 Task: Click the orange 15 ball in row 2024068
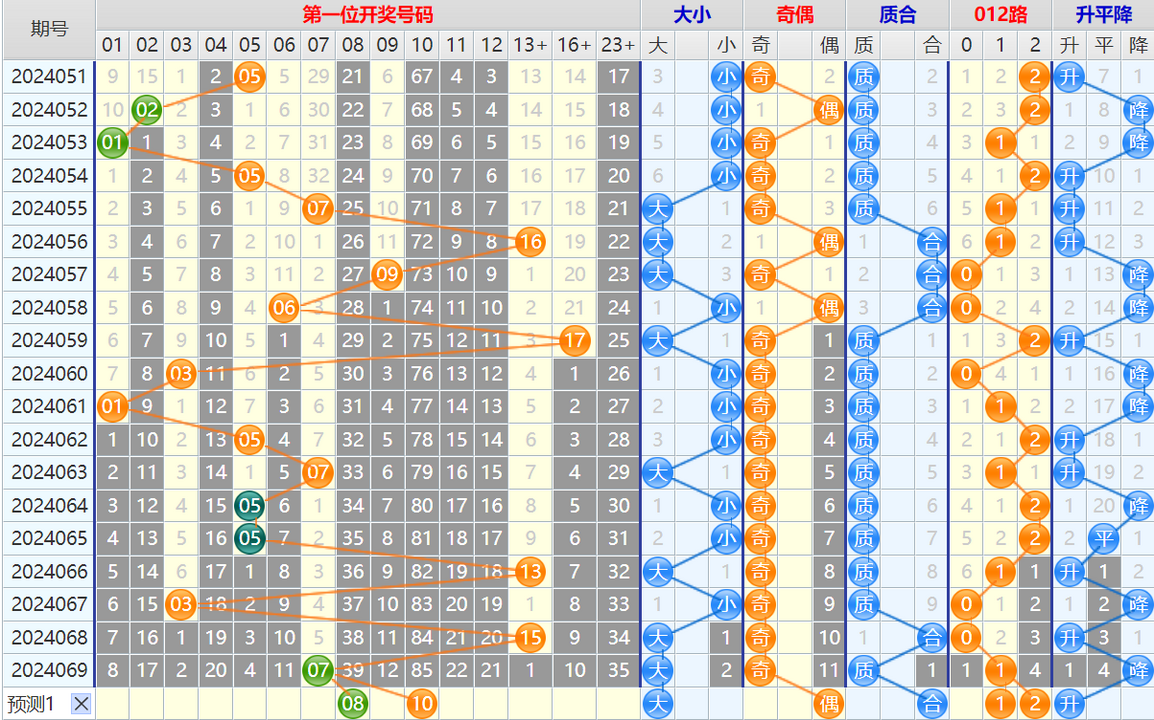[530, 637]
